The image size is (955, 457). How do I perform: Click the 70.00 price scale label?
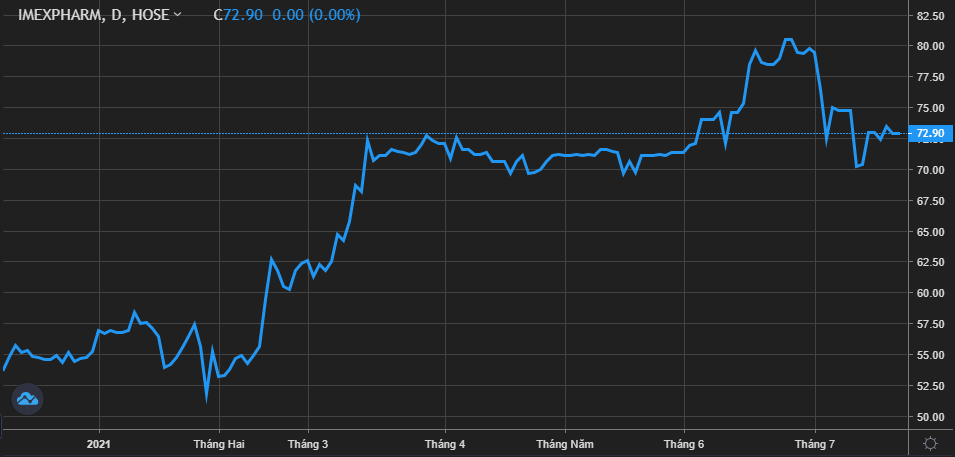point(931,169)
